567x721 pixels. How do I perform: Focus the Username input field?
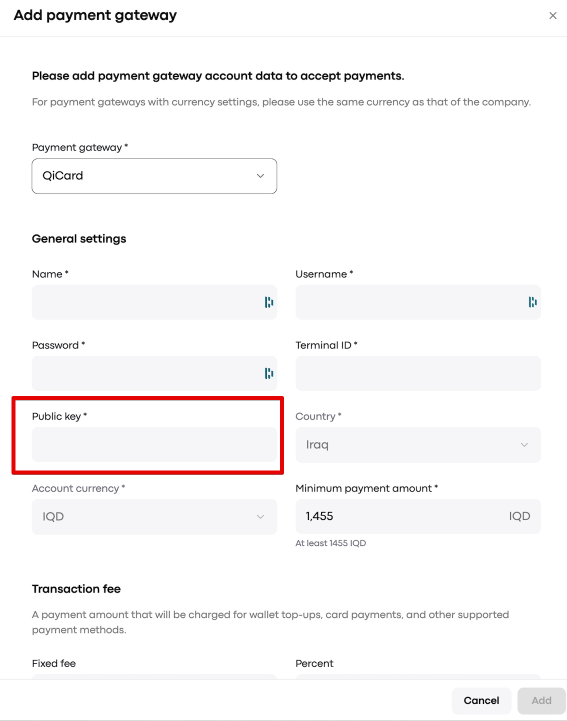click(x=418, y=302)
